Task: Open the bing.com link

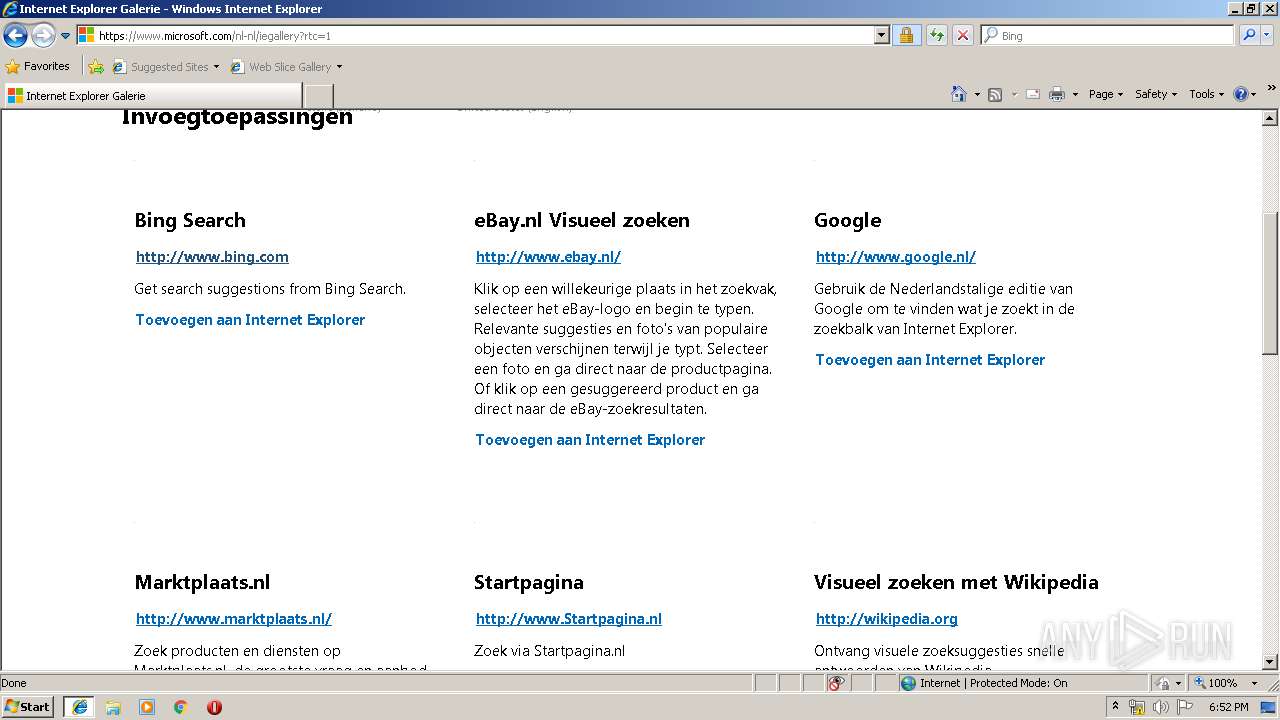Action: 212,257
